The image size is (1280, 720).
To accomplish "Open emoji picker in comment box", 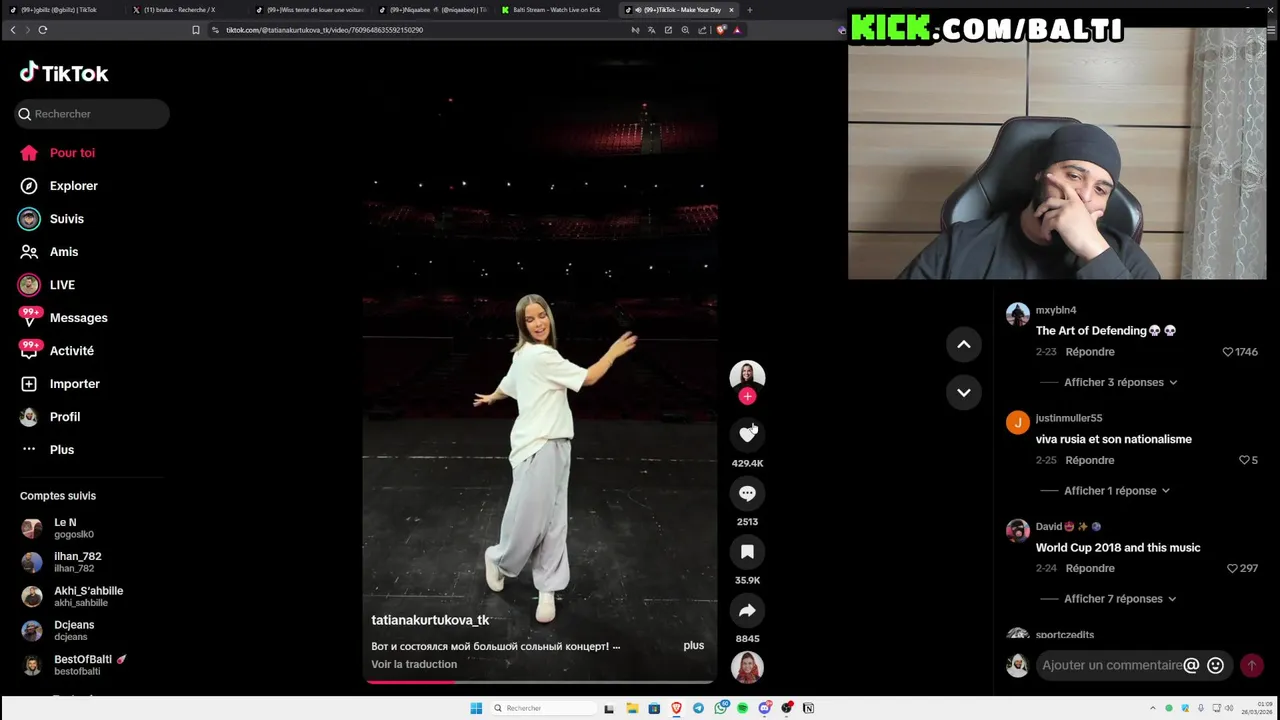I will (x=1215, y=665).
